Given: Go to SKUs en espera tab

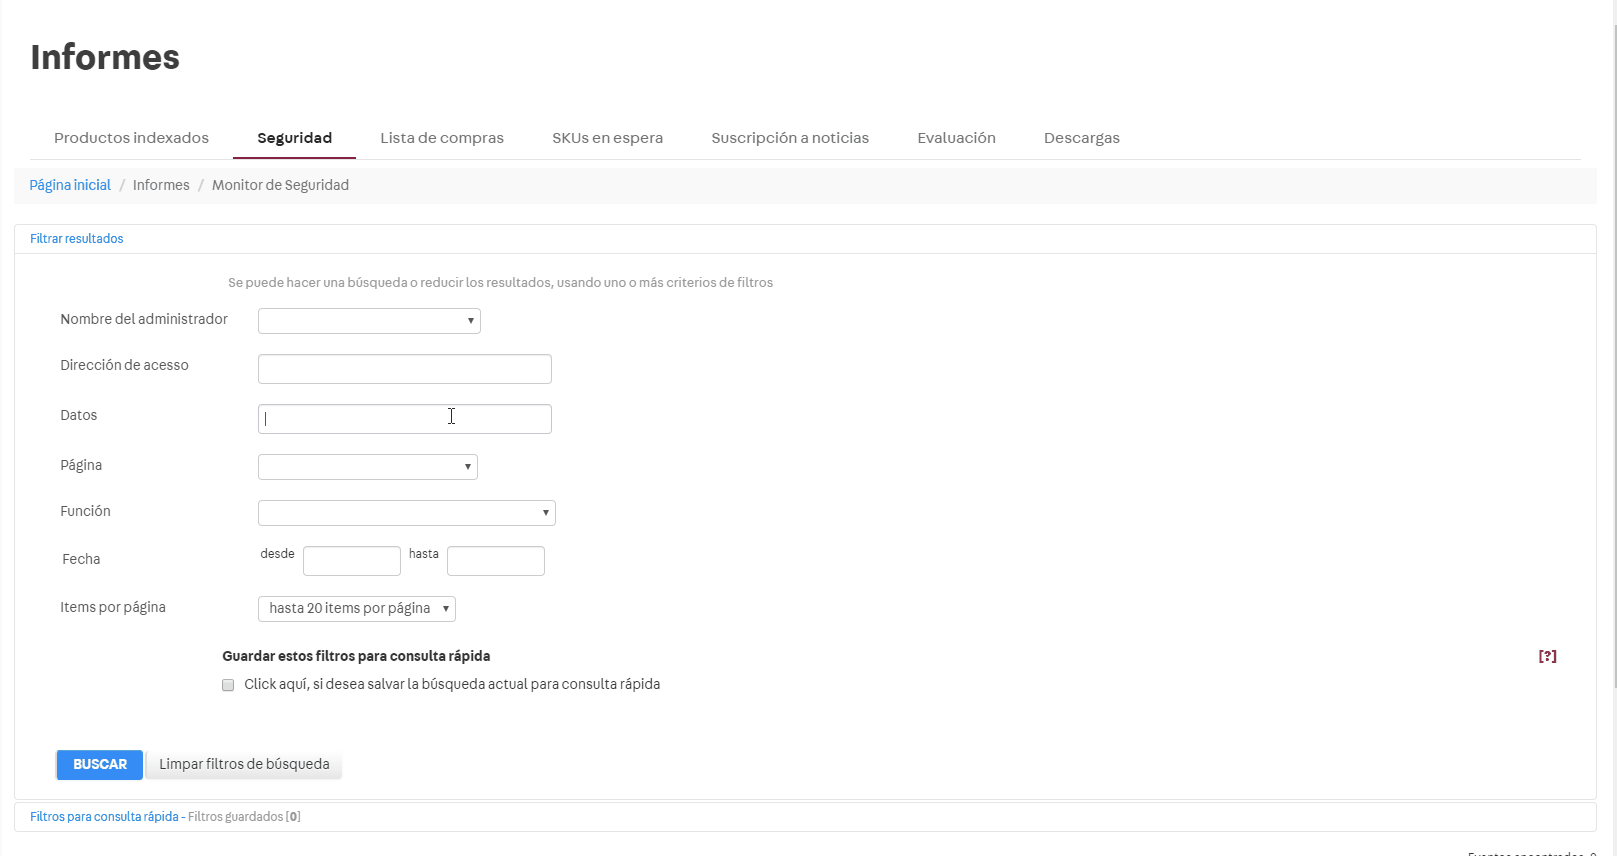Looking at the screenshot, I should [x=607, y=138].
